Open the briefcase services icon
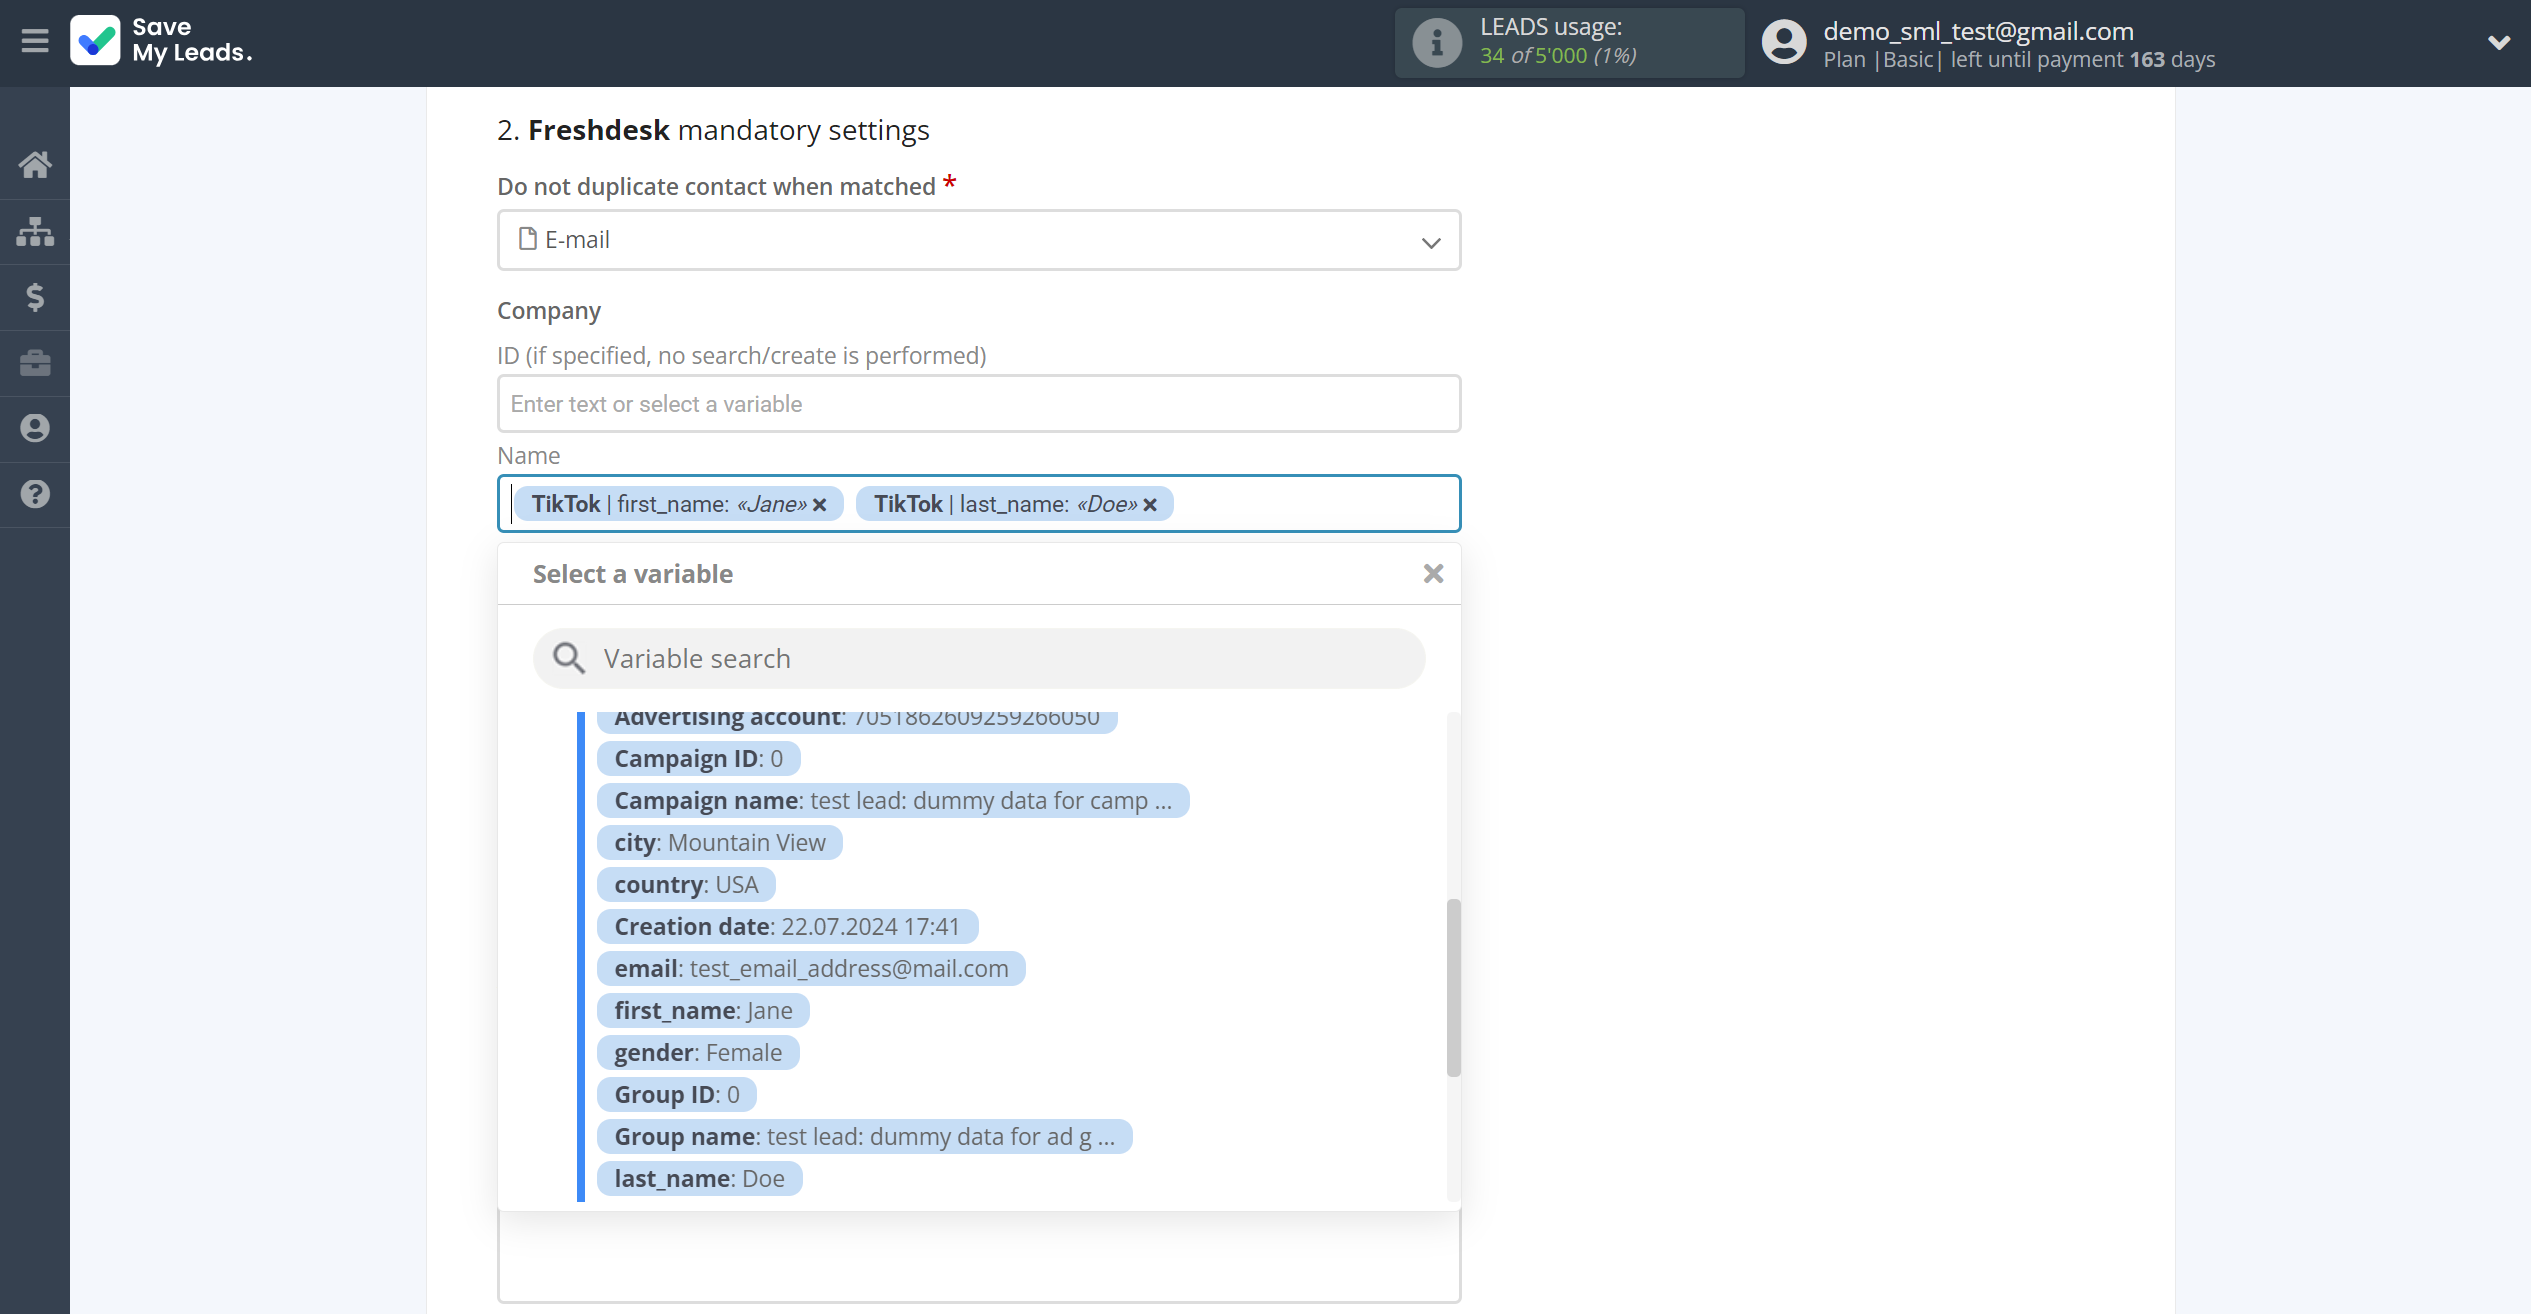 35,362
